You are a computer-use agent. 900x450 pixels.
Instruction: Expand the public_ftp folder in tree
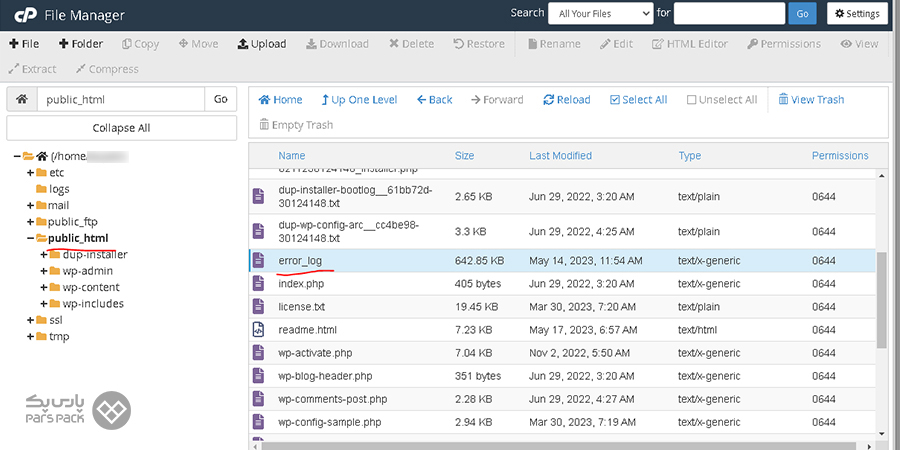pos(30,222)
